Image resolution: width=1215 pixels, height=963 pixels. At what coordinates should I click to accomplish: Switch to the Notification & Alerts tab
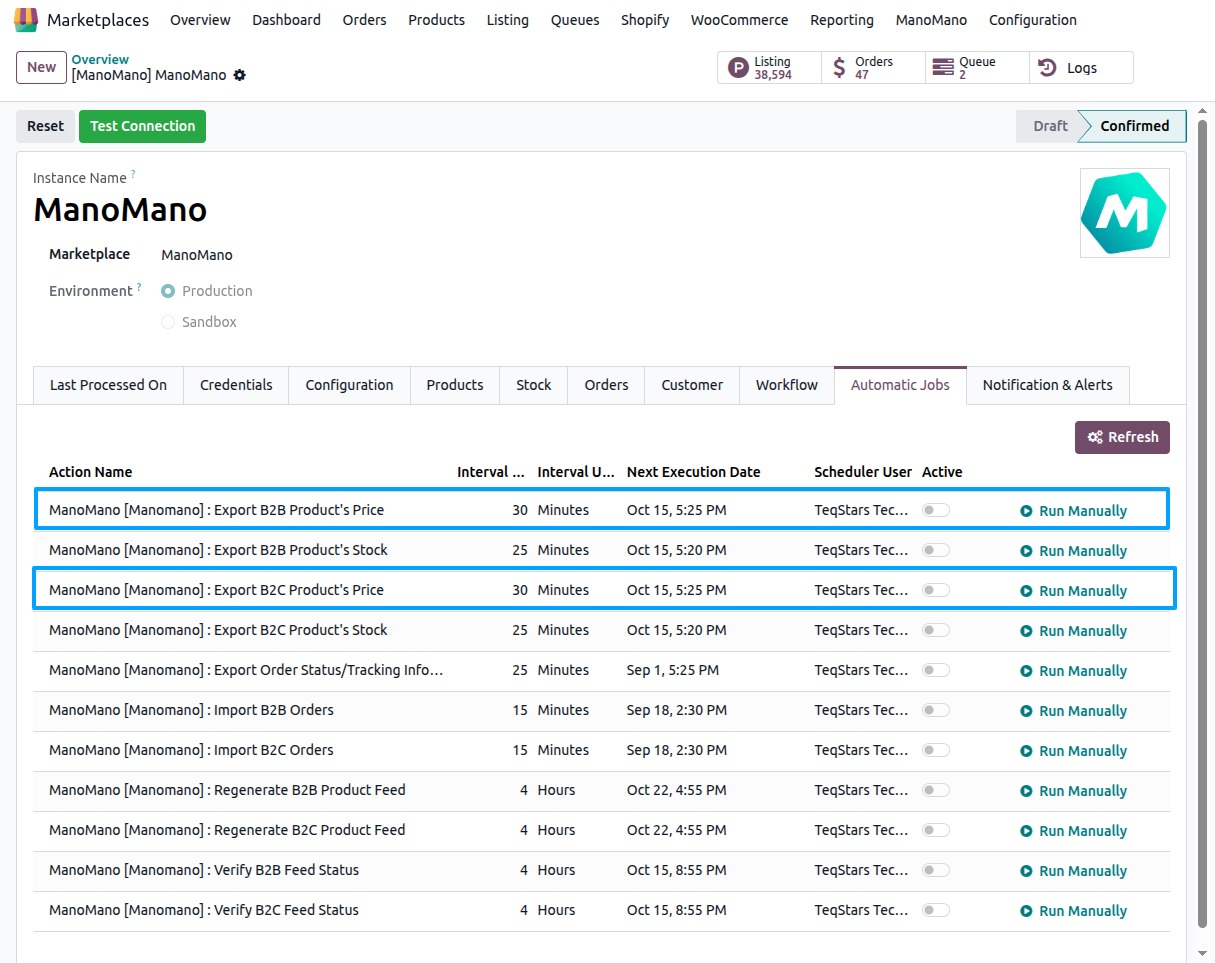(x=1047, y=385)
